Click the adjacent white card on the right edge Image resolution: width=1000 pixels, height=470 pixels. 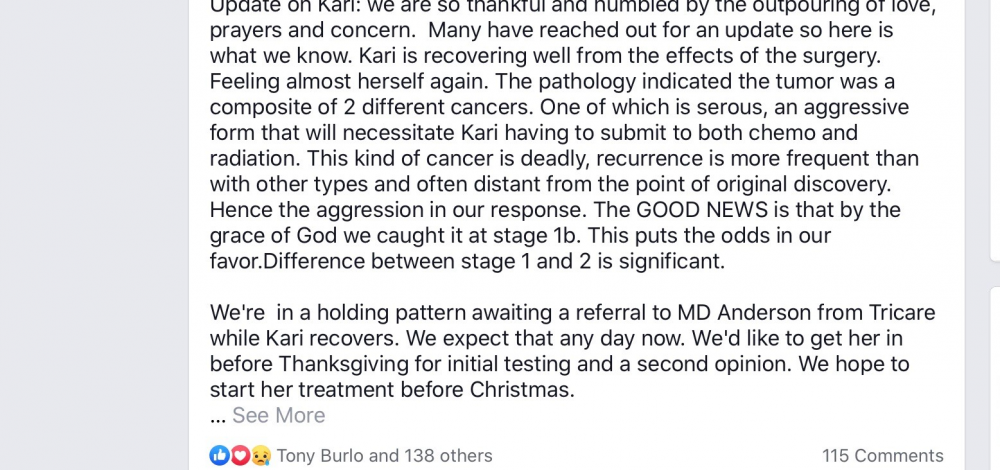coord(995,128)
